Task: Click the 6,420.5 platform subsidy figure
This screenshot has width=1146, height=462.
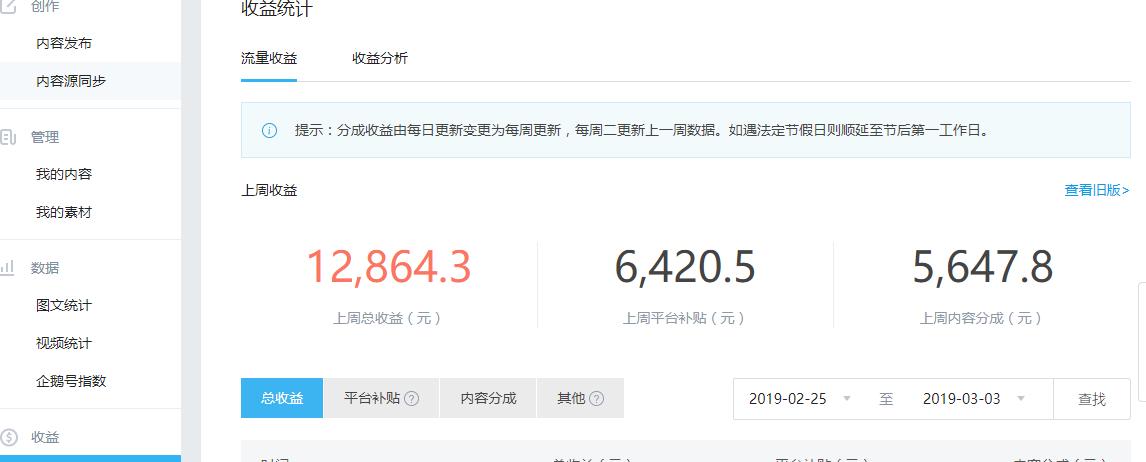Action: (685, 267)
